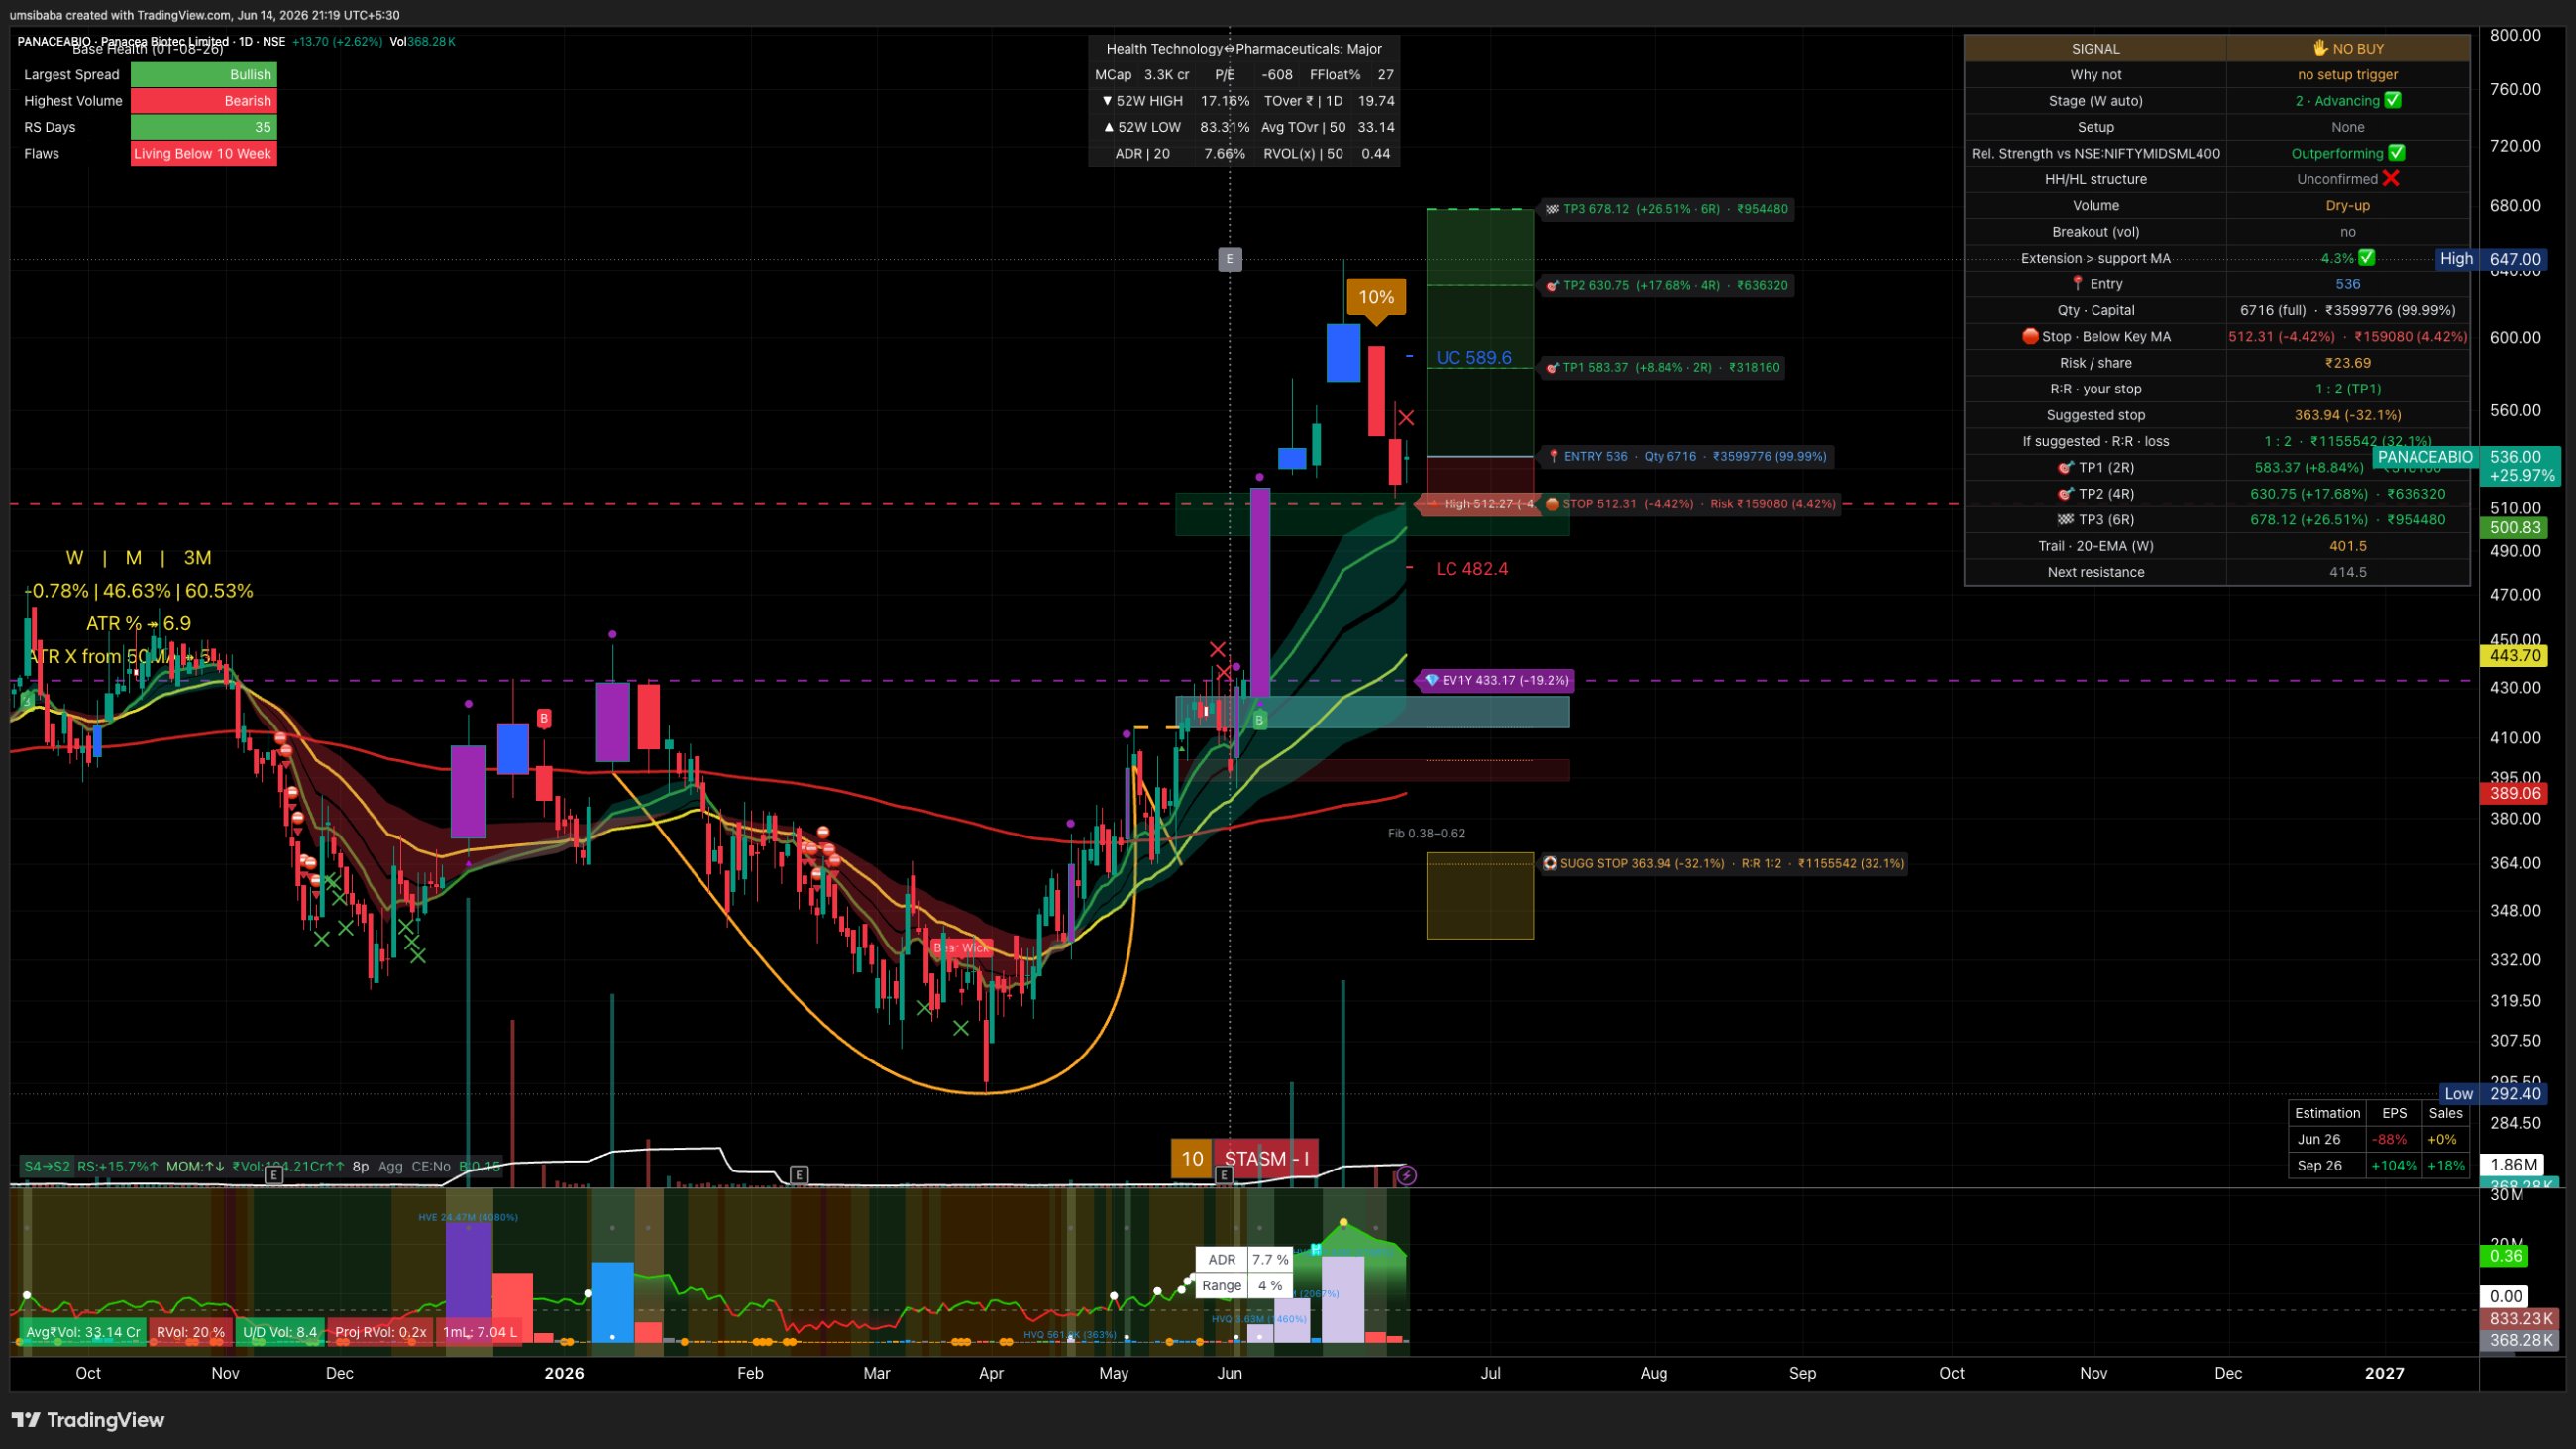Click the red STASM - I badge
The image size is (2576, 1449).
tap(1266, 1159)
